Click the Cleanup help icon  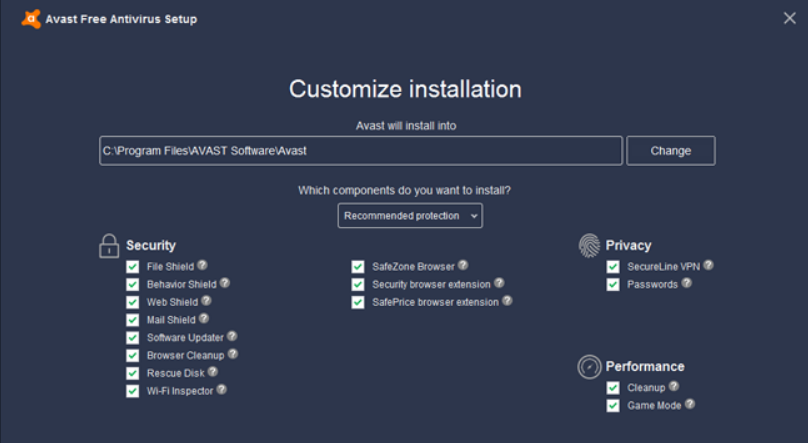click(674, 386)
